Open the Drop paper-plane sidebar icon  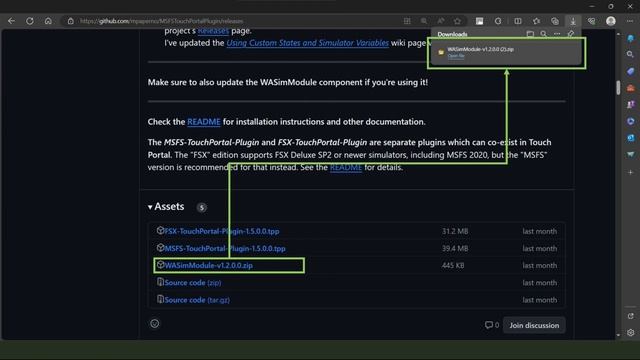click(631, 155)
